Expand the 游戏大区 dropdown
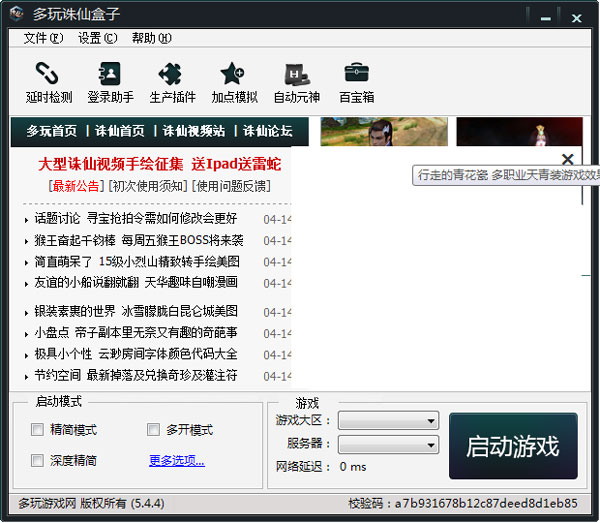600x523 pixels. click(388, 420)
